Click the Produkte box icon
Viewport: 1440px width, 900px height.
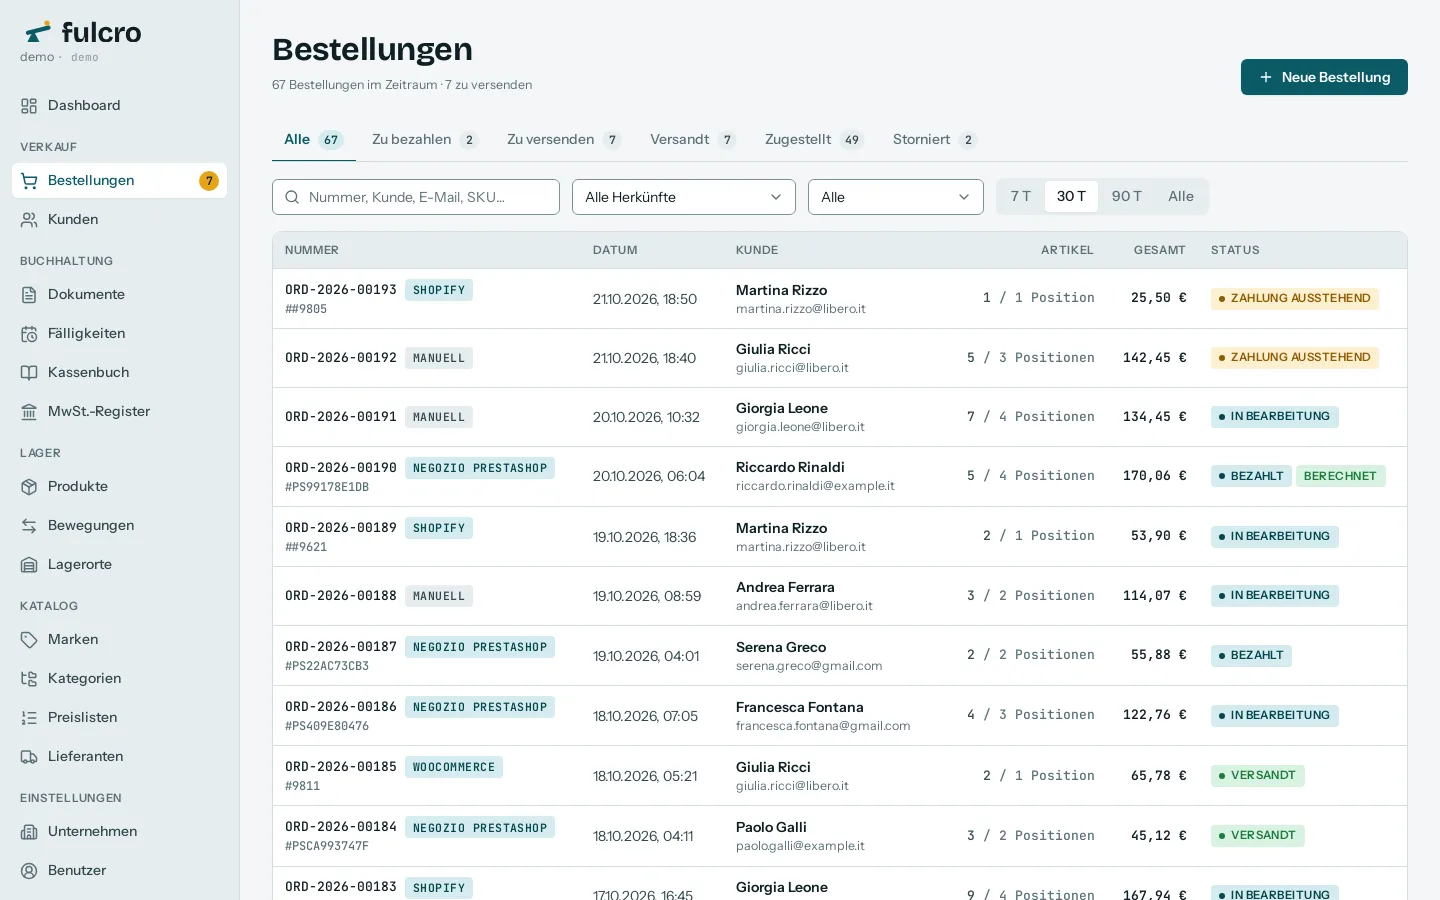[x=29, y=487]
